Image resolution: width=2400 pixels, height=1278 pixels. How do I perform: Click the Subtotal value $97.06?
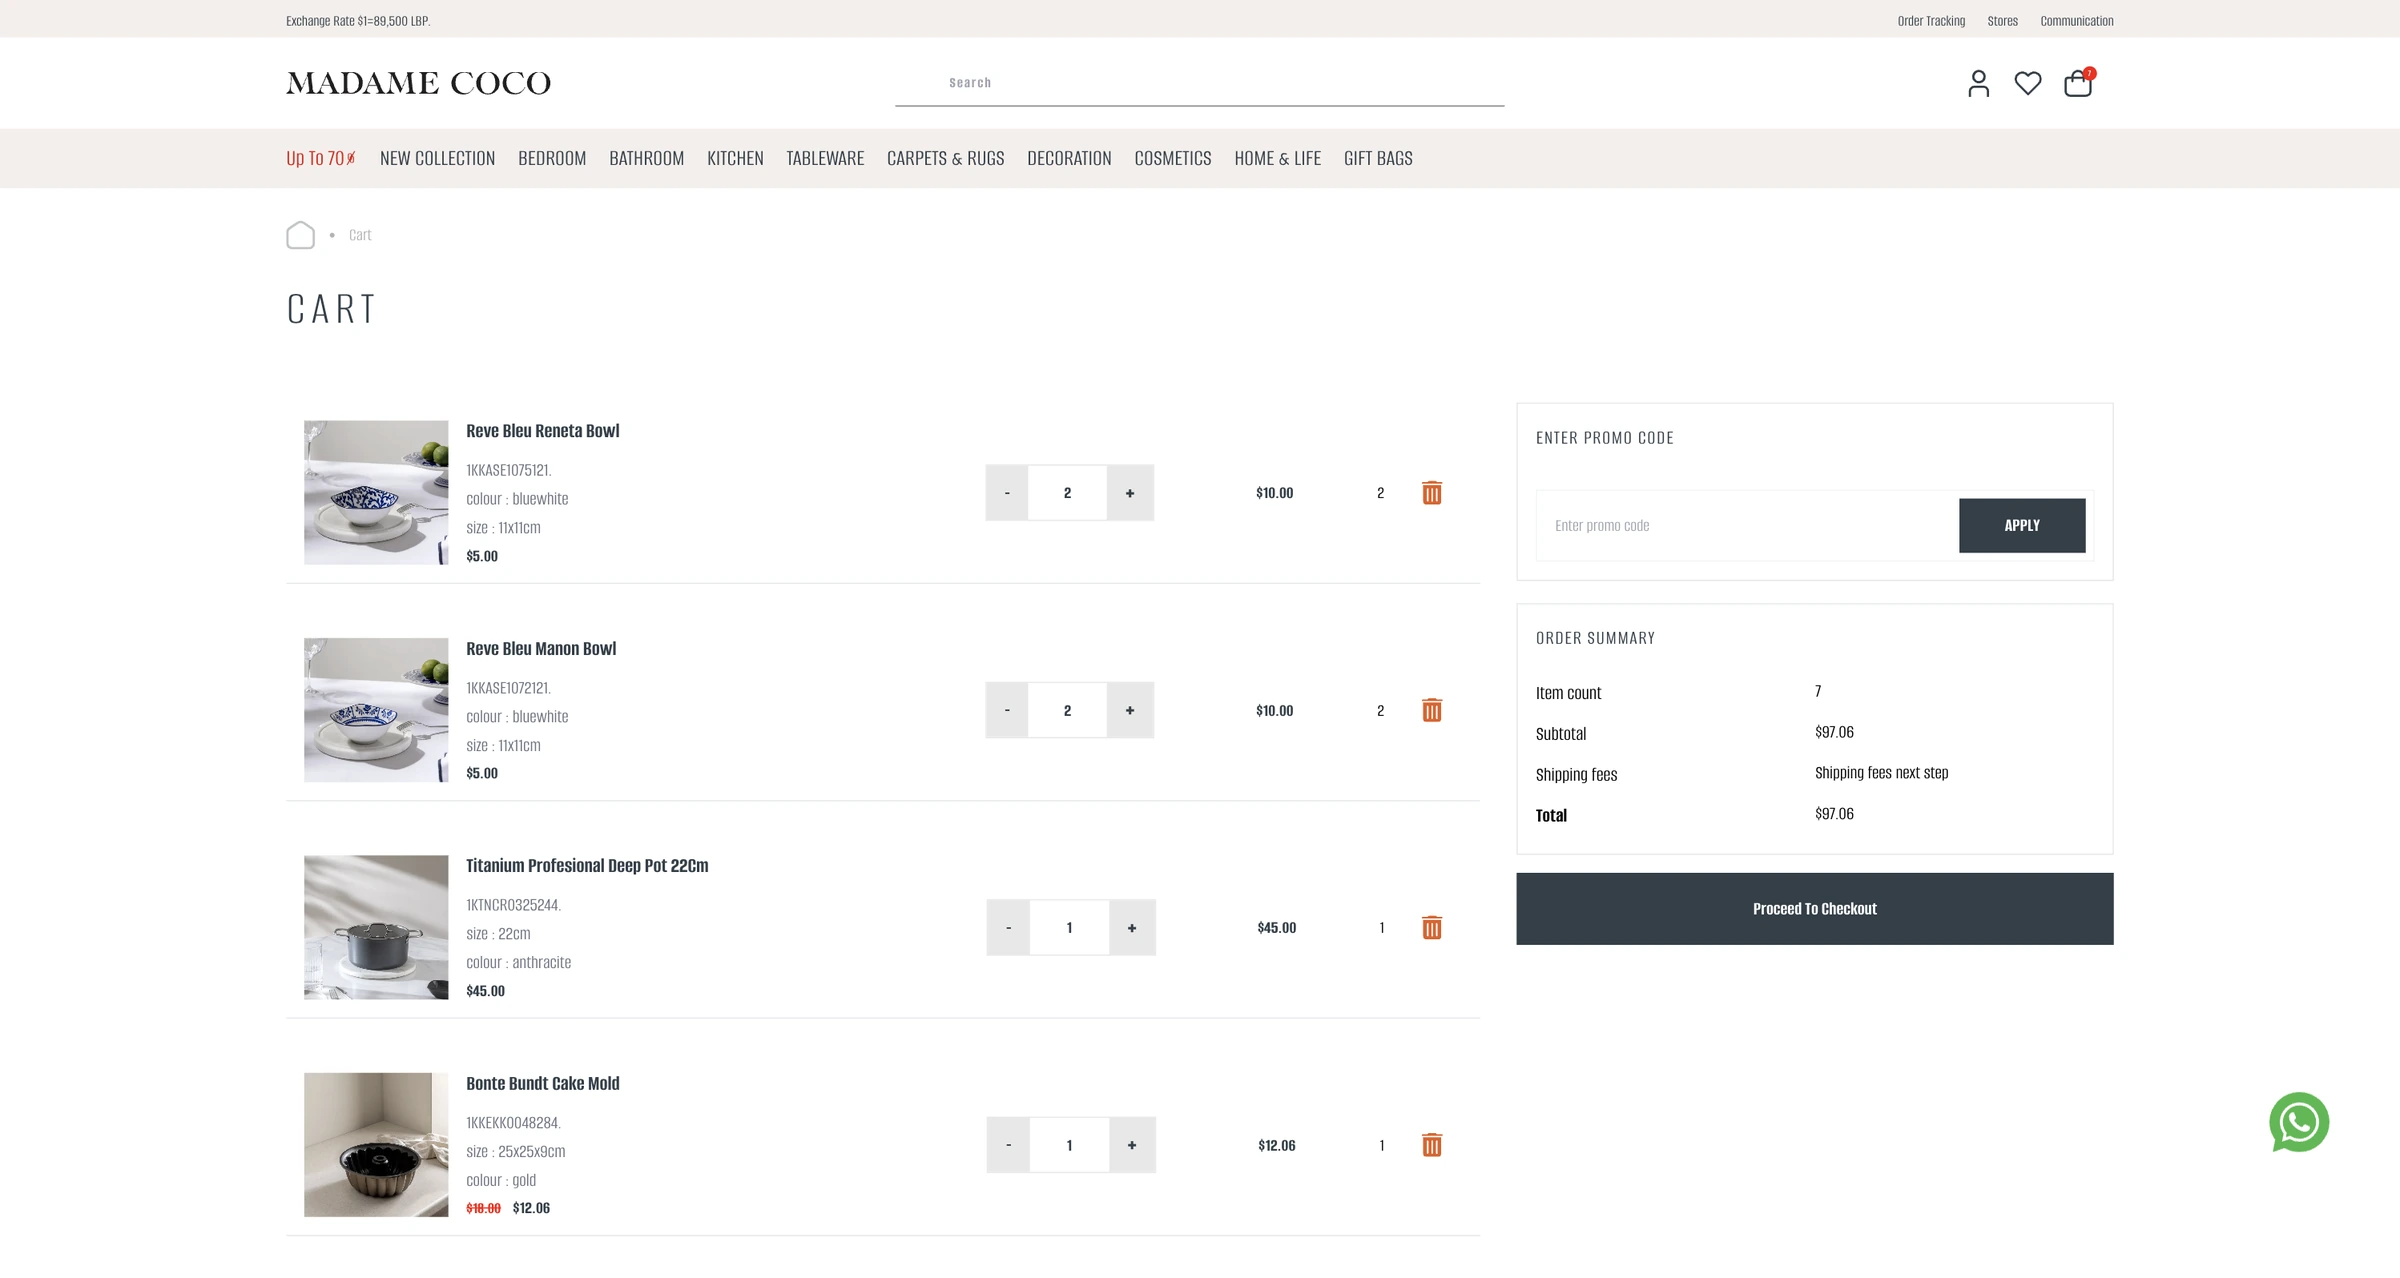(x=1834, y=732)
